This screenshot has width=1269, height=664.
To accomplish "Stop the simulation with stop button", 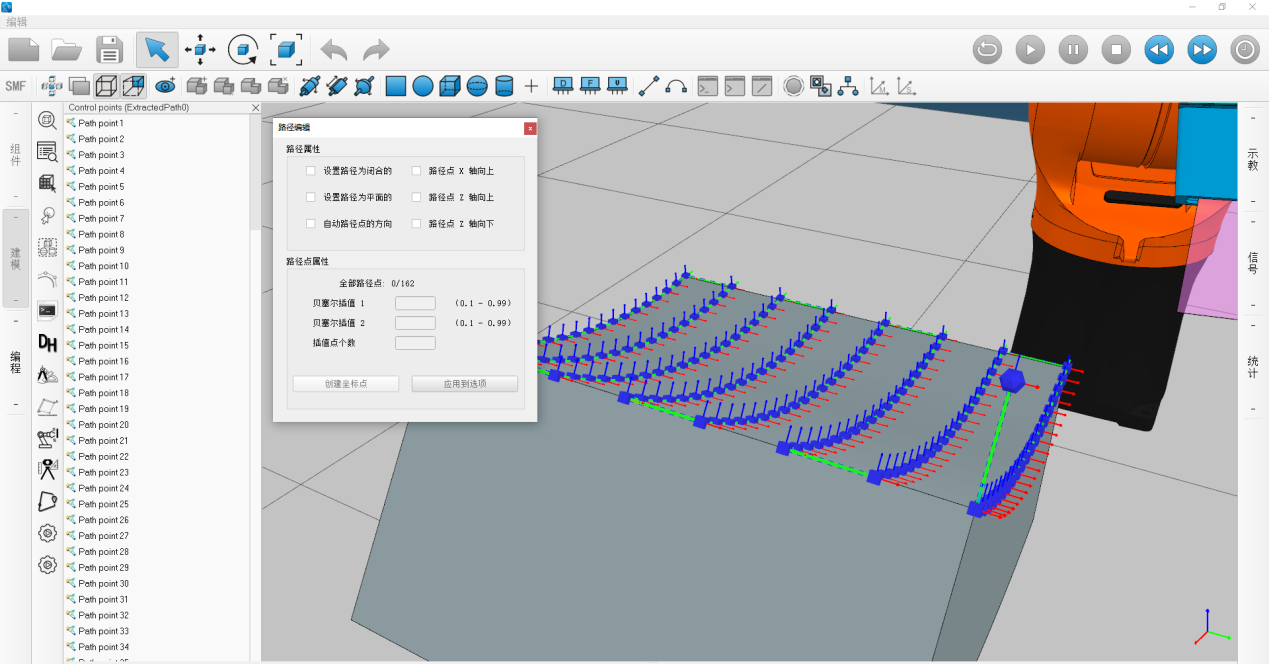I will tap(1116, 49).
